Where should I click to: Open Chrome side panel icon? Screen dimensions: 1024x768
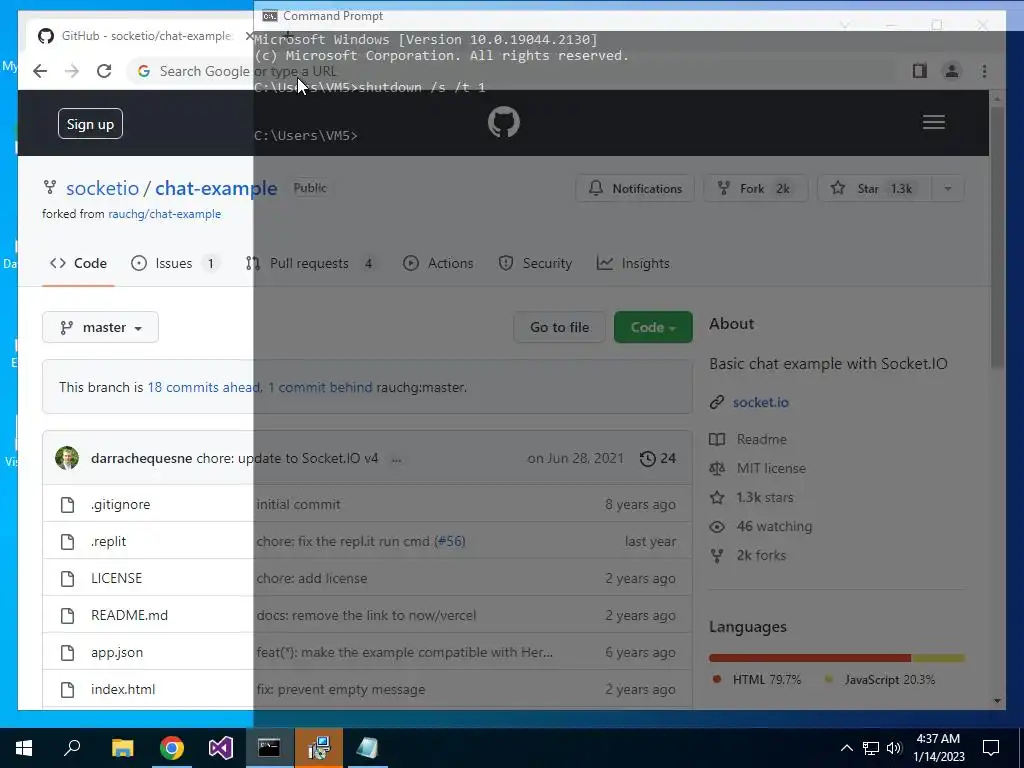(920, 71)
